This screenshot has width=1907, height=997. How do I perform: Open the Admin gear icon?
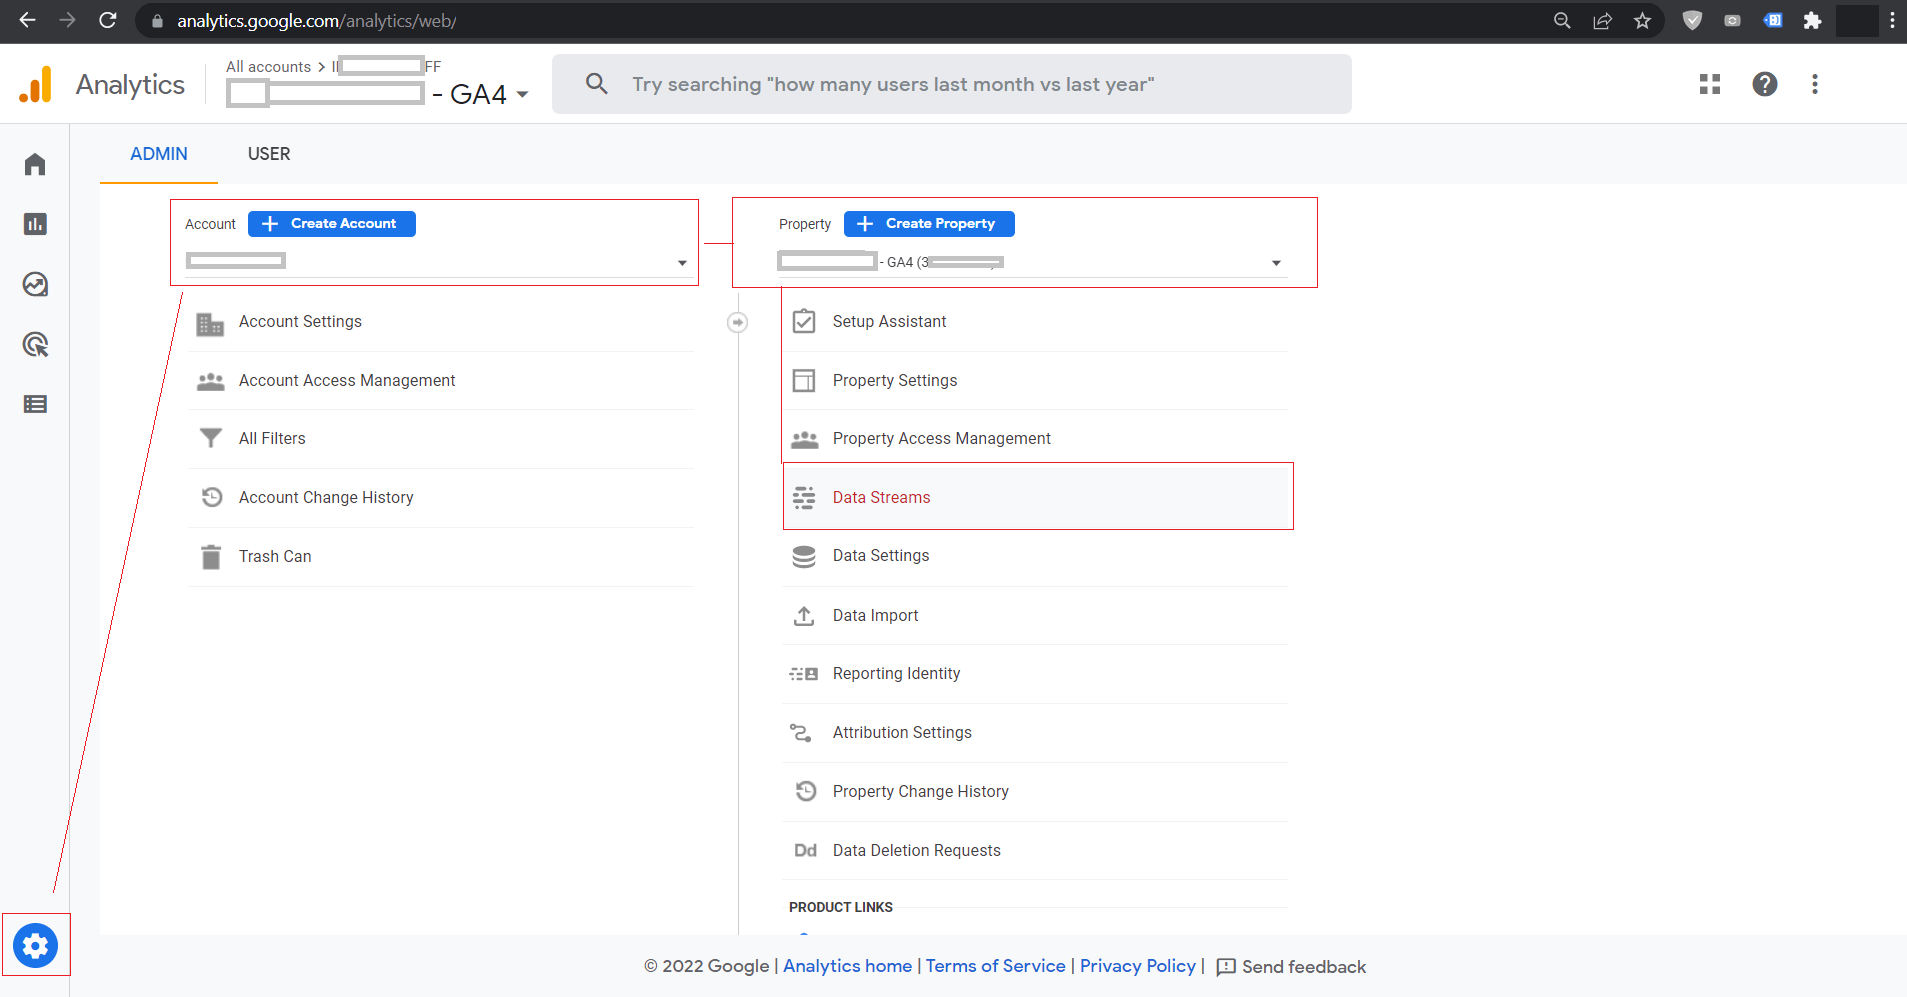click(x=36, y=945)
